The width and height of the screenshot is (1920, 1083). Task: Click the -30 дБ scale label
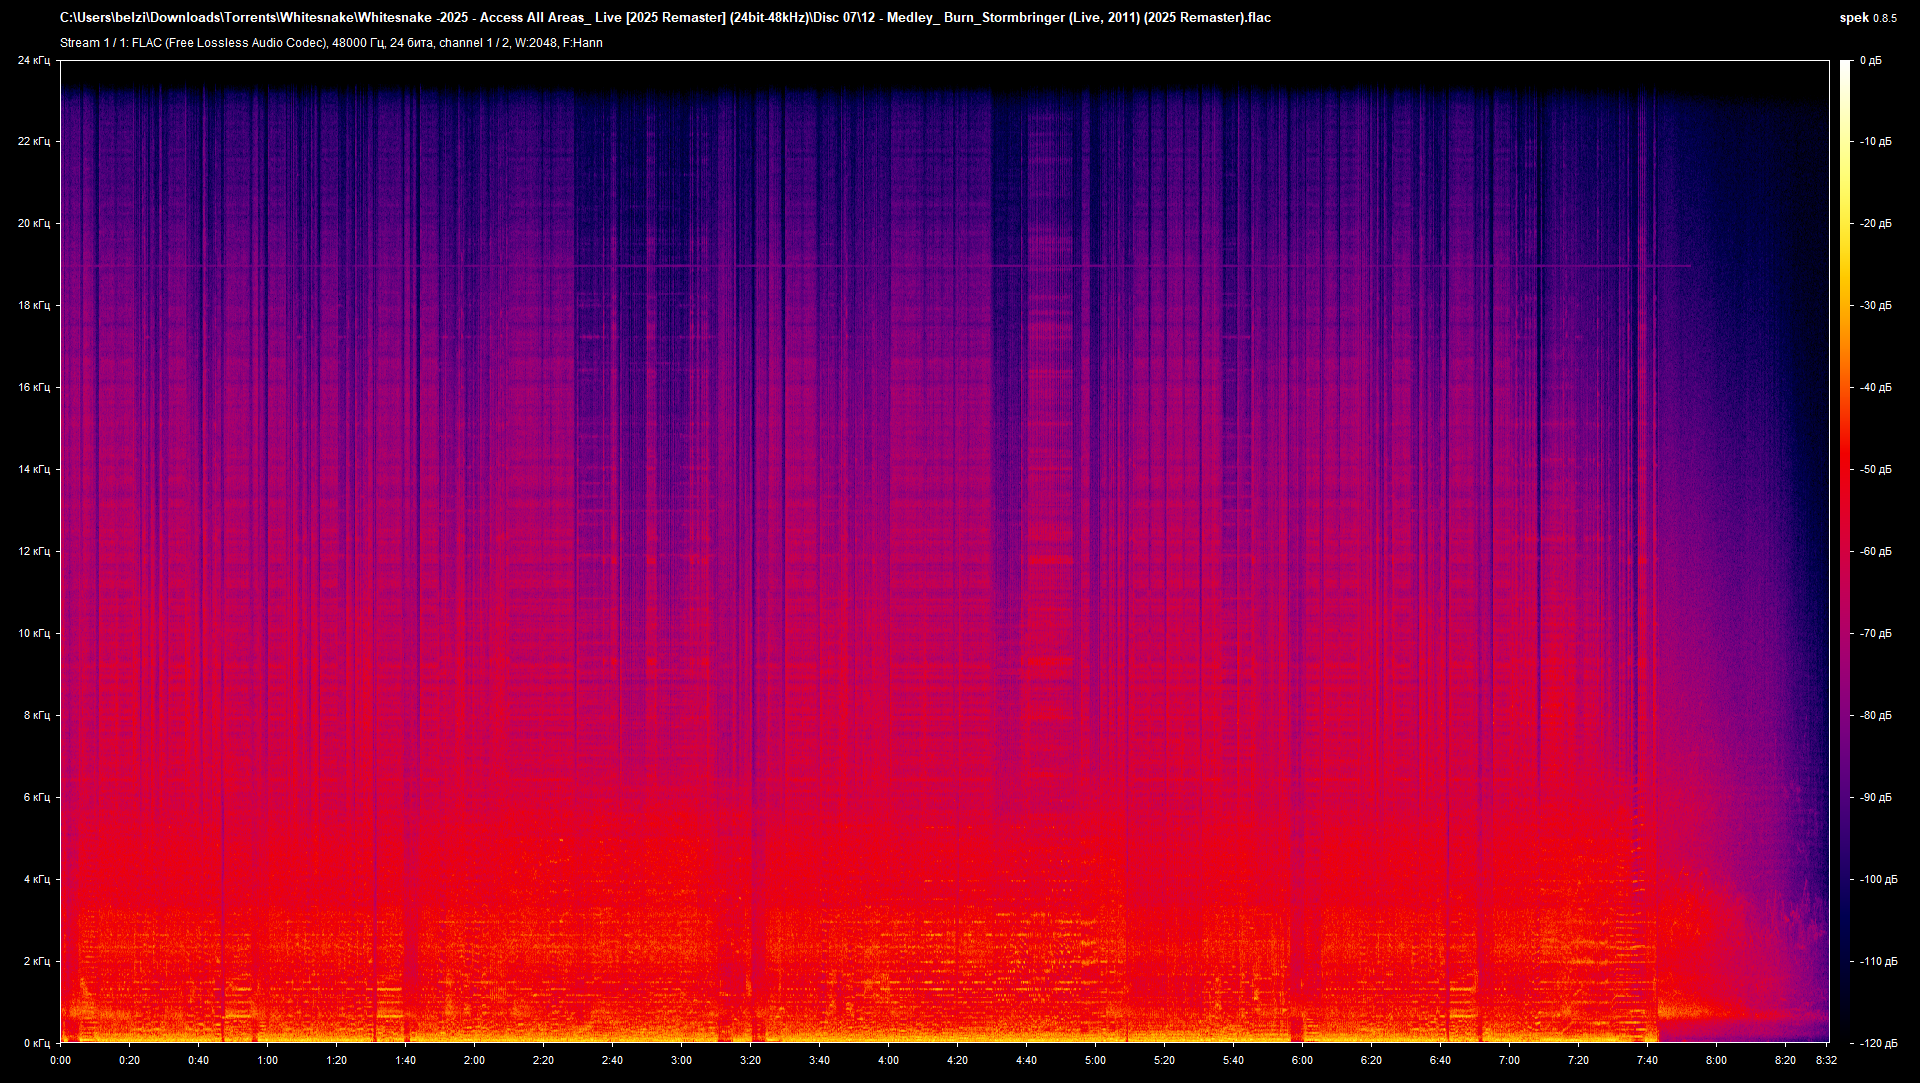[1876, 305]
